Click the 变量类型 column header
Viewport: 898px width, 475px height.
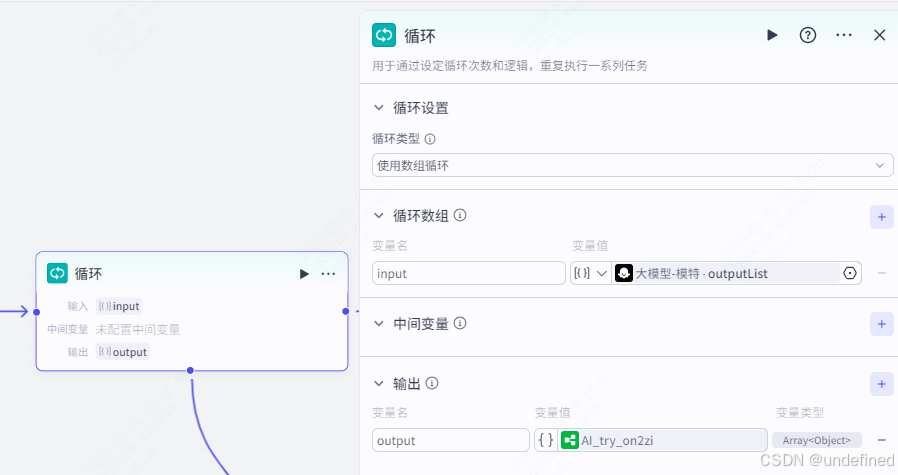[799, 413]
